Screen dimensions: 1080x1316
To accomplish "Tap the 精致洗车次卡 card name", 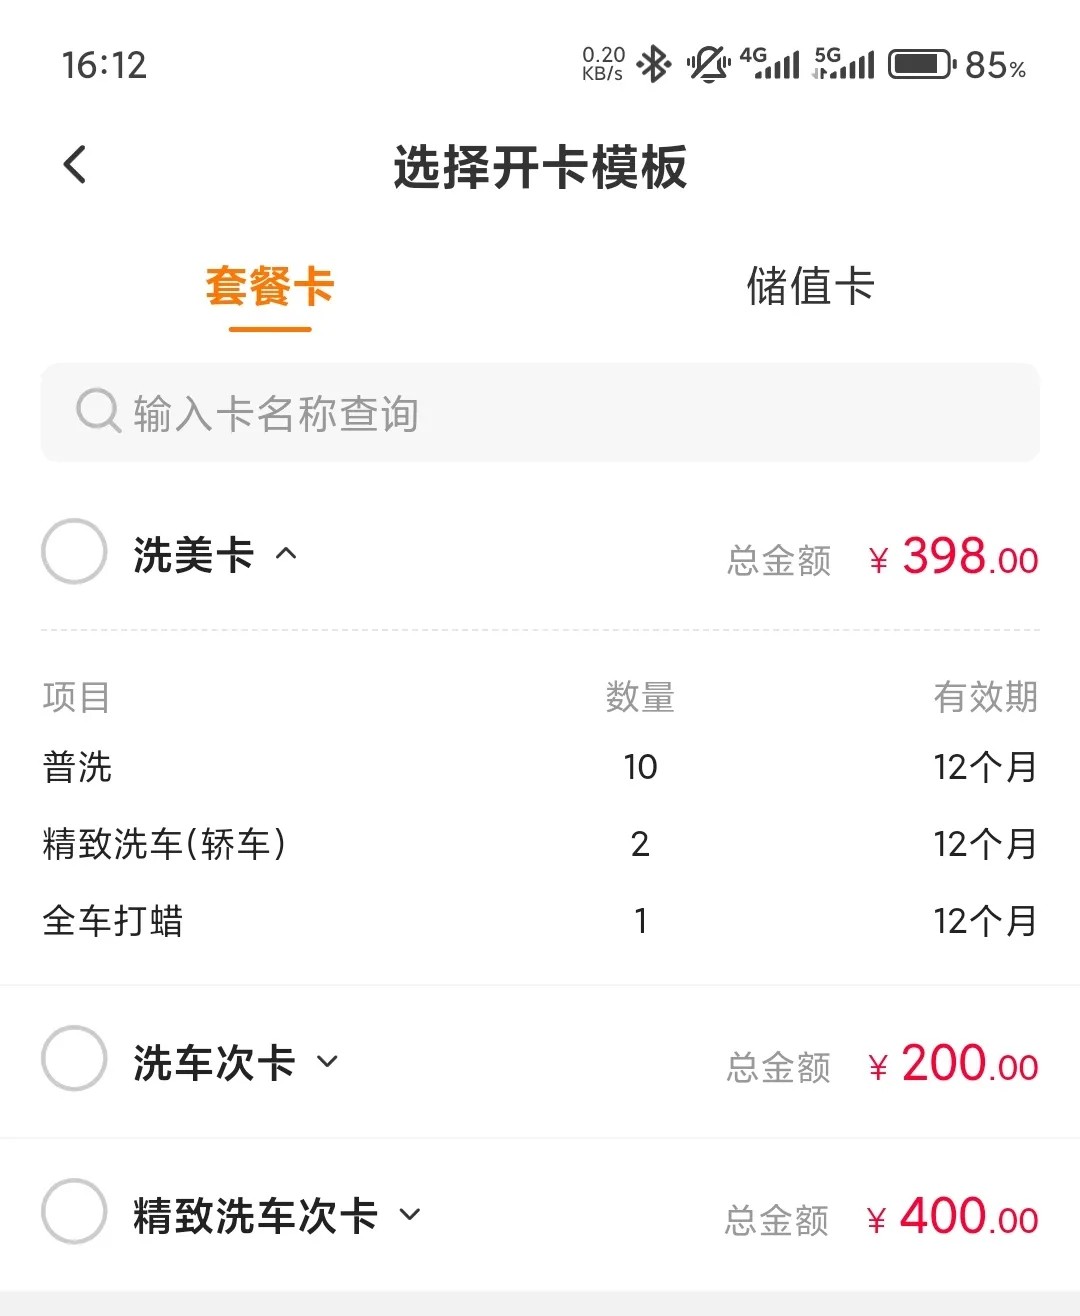I will [255, 1216].
